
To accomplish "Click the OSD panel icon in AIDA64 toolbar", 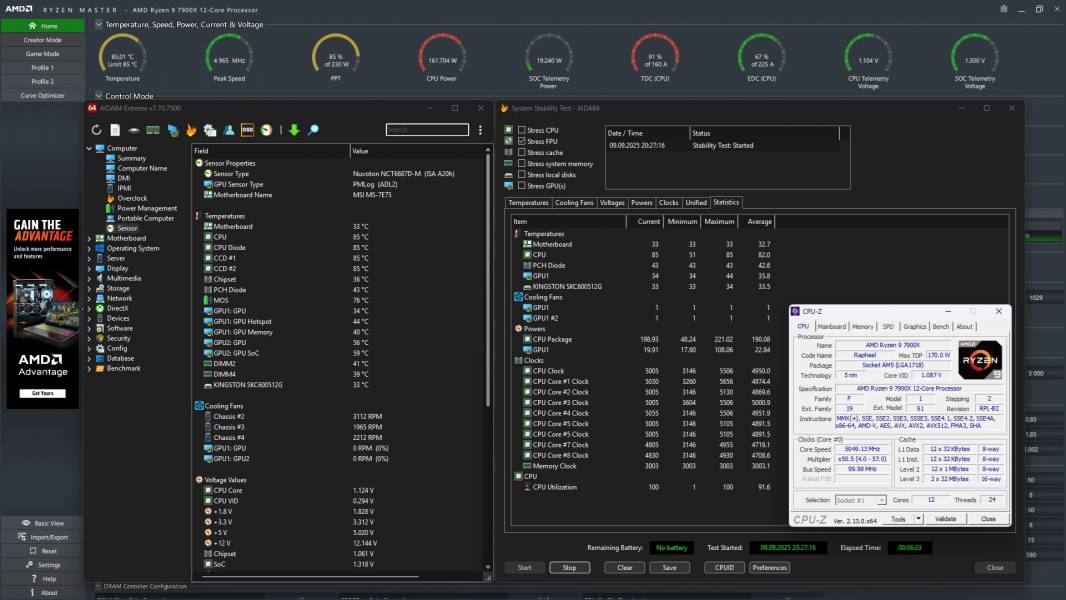I will click(247, 129).
